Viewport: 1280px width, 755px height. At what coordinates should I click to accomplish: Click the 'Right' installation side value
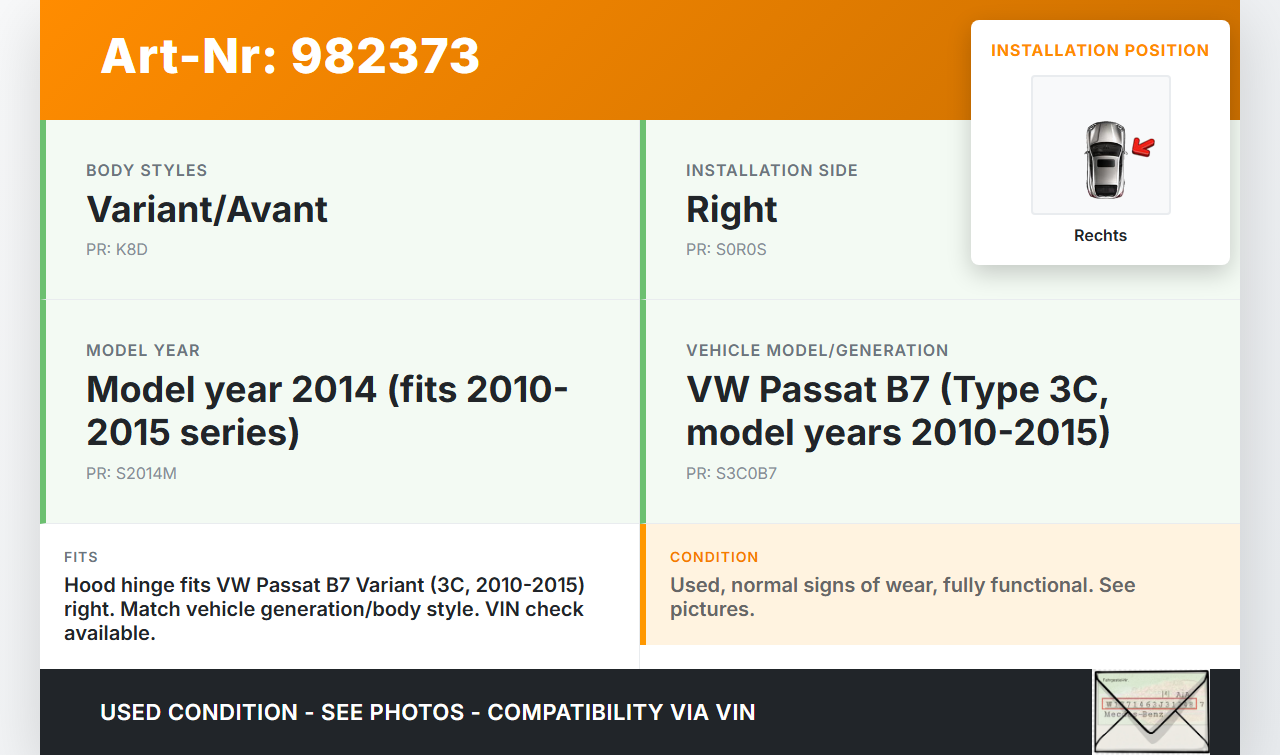732,209
